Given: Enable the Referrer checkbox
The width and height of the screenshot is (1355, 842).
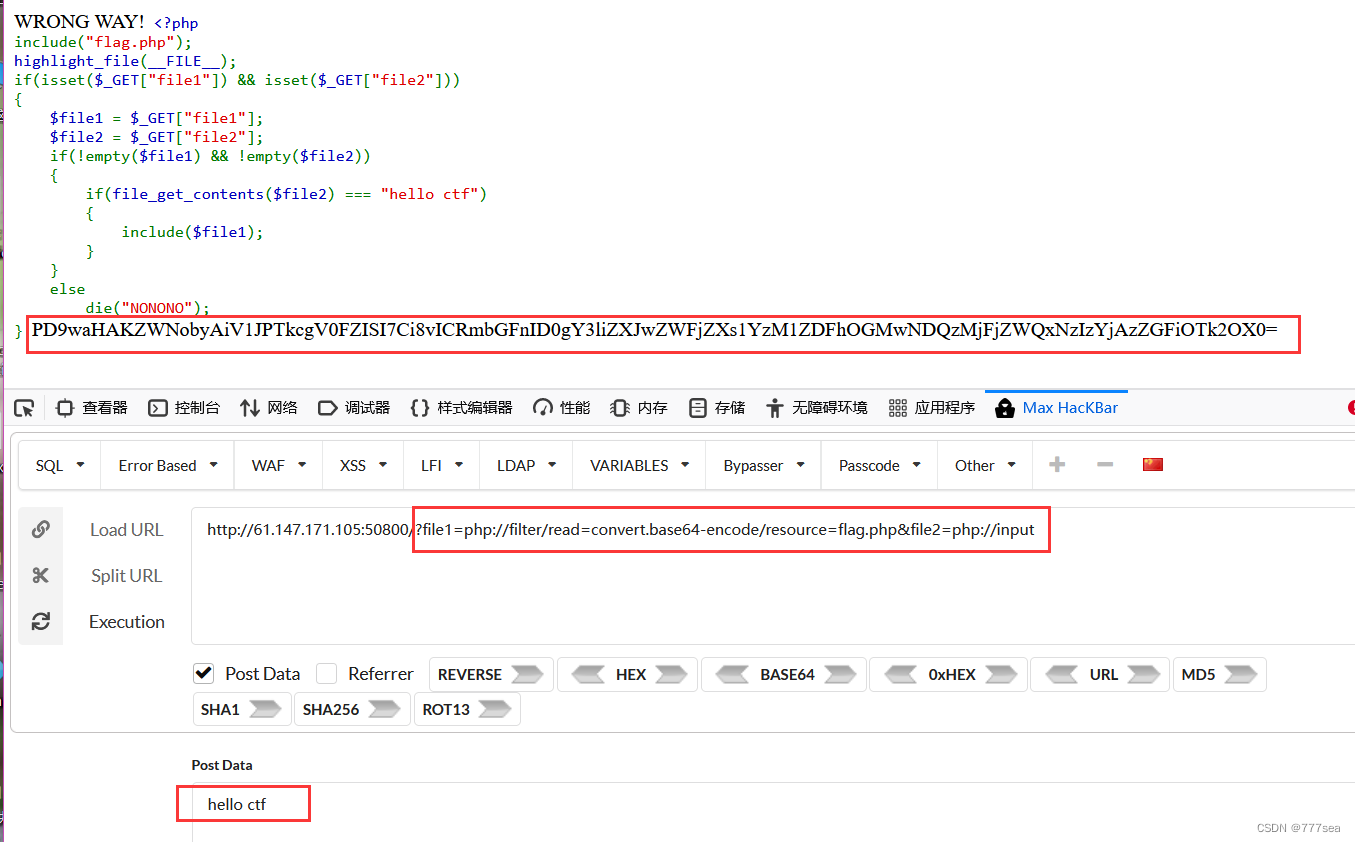Looking at the screenshot, I should [x=326, y=674].
